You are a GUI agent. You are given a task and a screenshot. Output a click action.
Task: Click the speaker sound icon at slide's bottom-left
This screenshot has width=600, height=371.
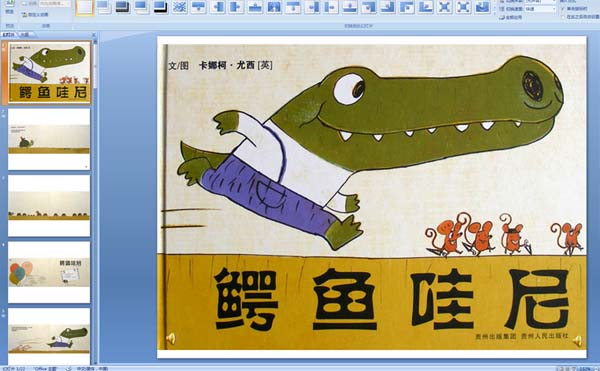pos(171,338)
